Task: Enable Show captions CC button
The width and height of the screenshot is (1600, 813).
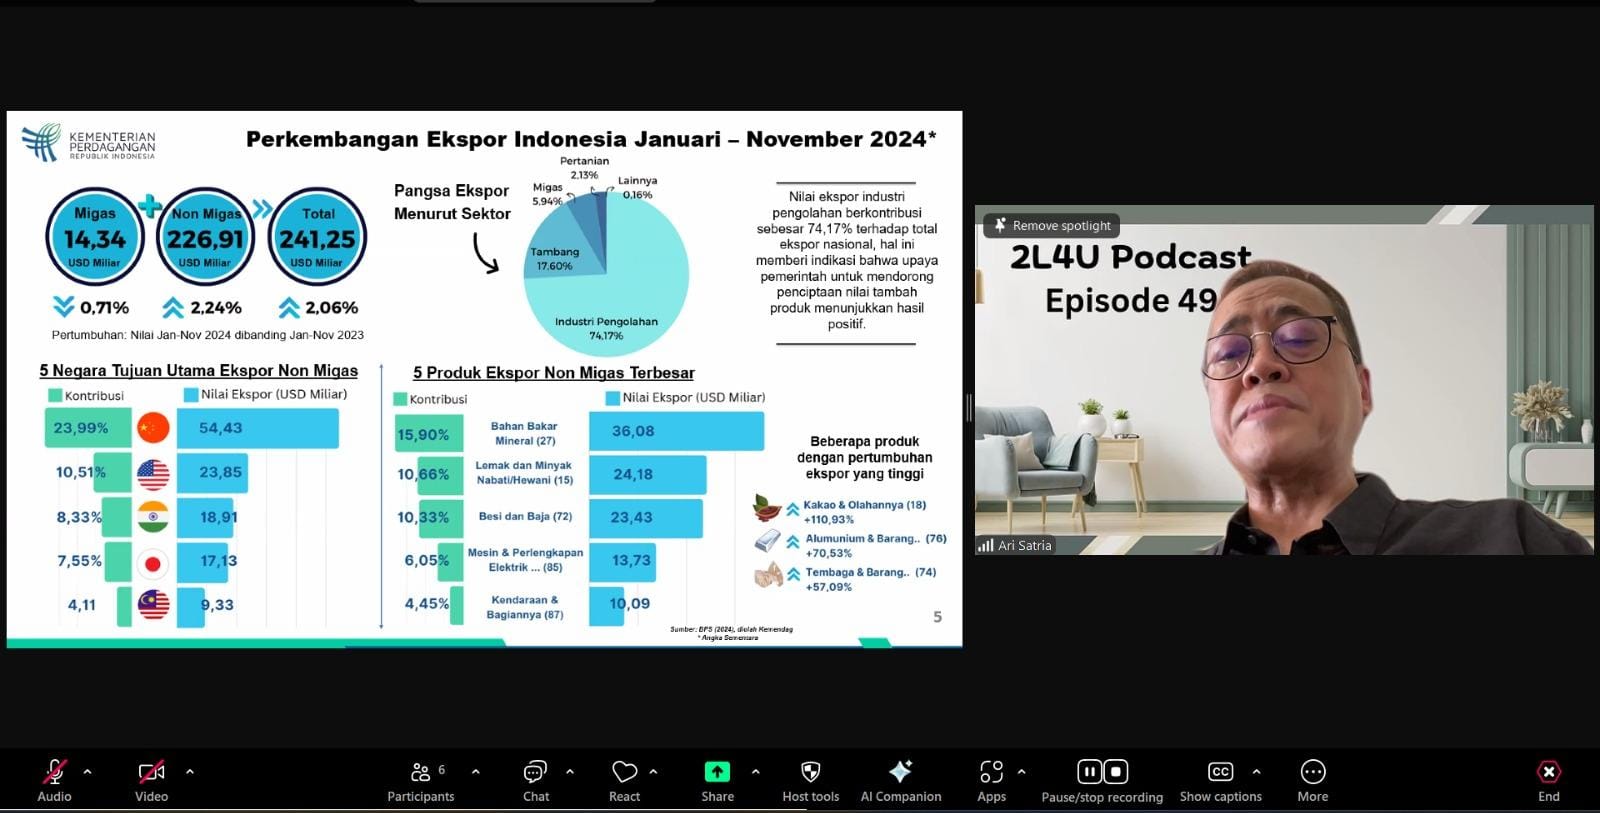Action: point(1220,772)
